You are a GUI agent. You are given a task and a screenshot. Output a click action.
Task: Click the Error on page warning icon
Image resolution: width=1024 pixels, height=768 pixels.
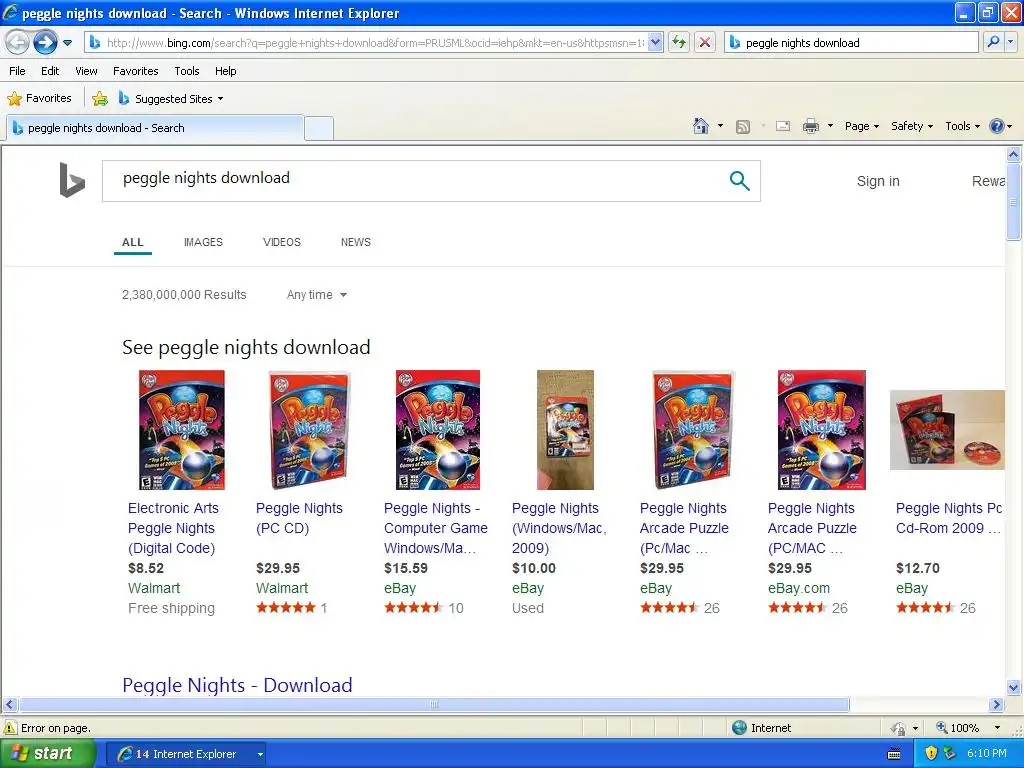(x=10, y=728)
